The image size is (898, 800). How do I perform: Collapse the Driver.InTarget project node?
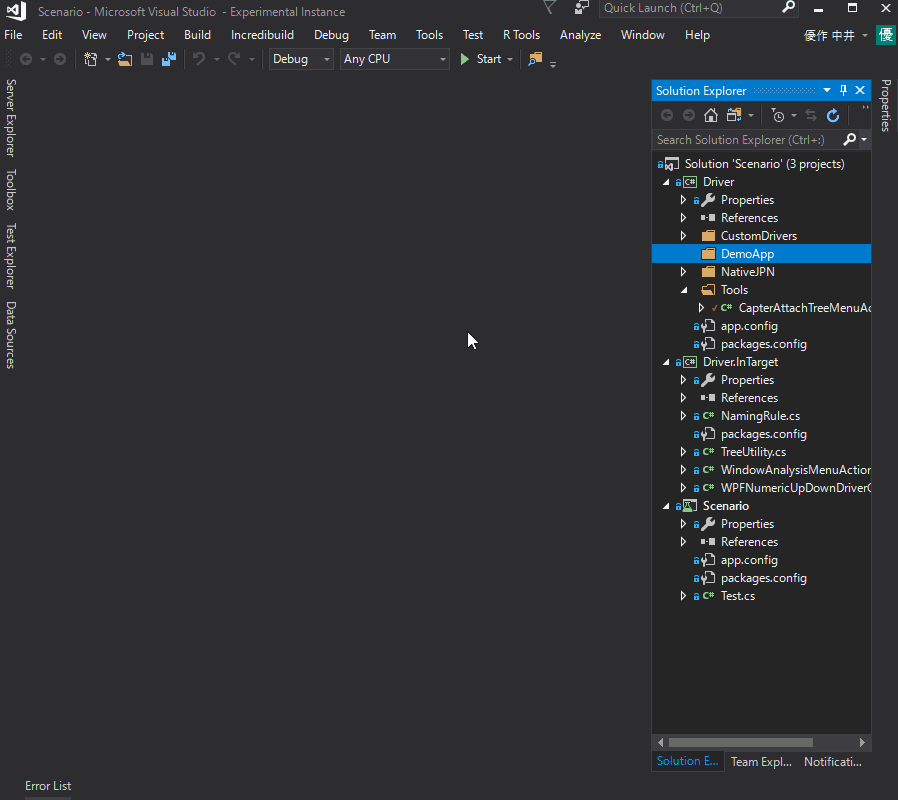coord(666,362)
